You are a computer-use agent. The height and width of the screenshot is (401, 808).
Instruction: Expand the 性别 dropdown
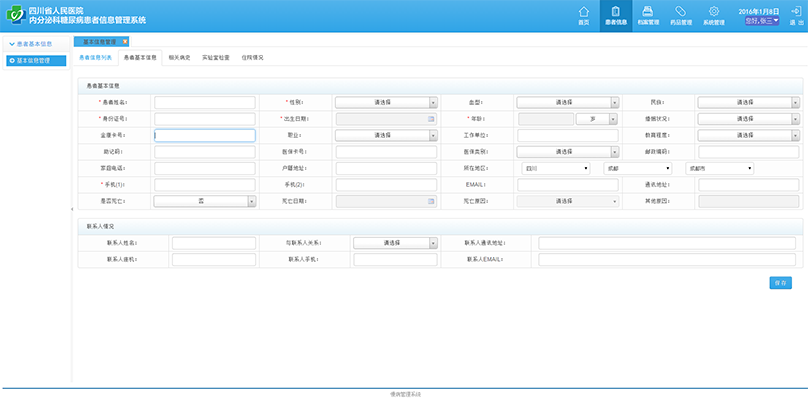(432, 102)
